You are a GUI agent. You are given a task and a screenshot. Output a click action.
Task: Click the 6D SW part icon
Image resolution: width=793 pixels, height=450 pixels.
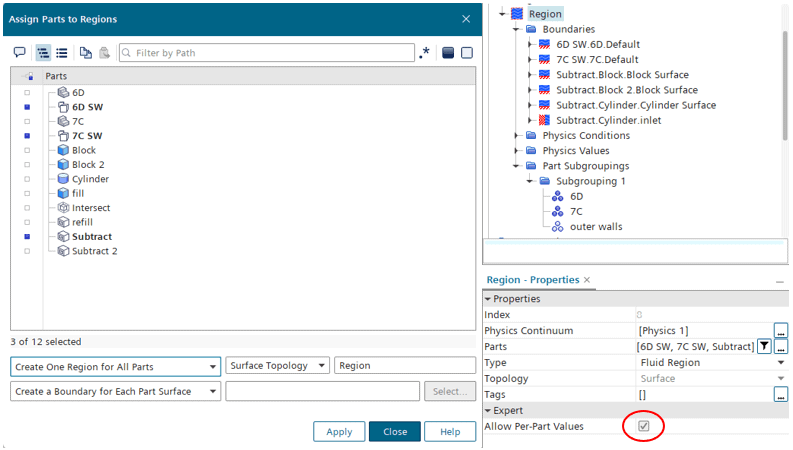point(63,107)
